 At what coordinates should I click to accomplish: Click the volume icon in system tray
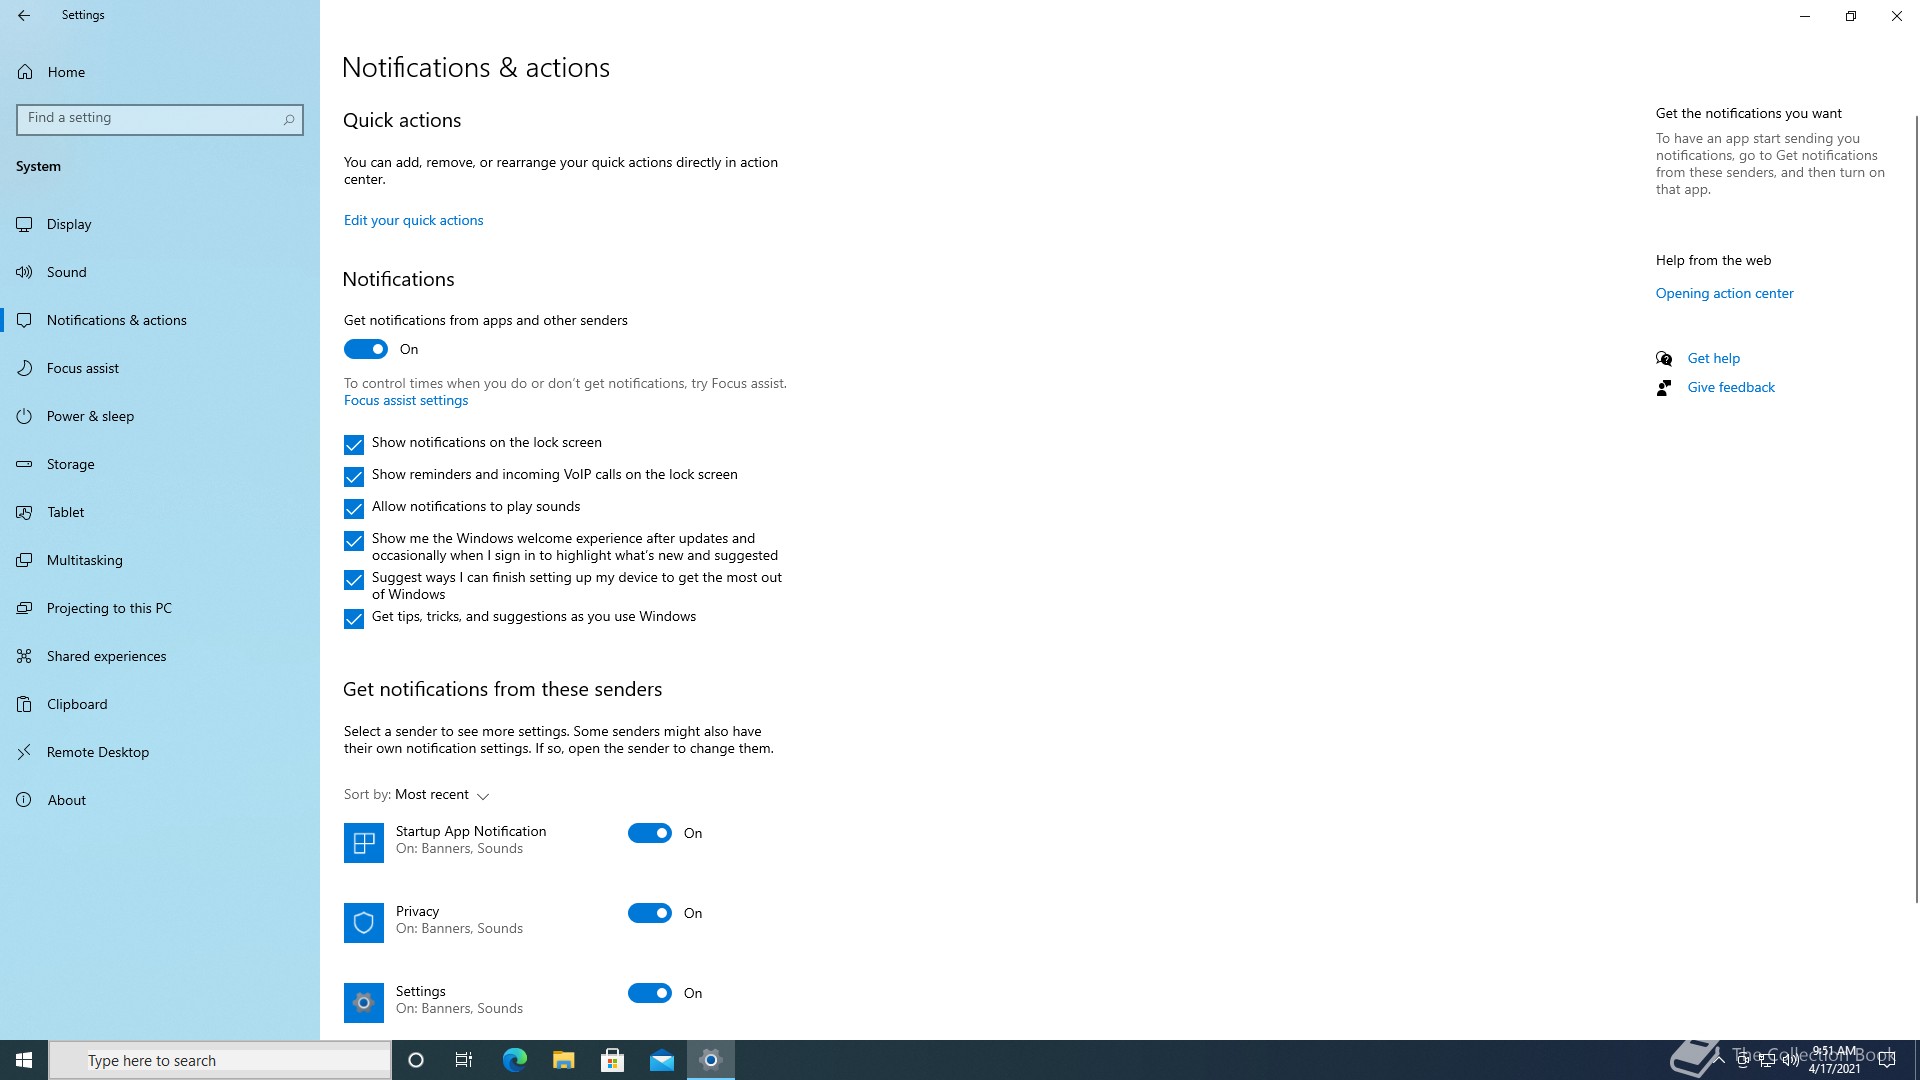(x=1791, y=1061)
